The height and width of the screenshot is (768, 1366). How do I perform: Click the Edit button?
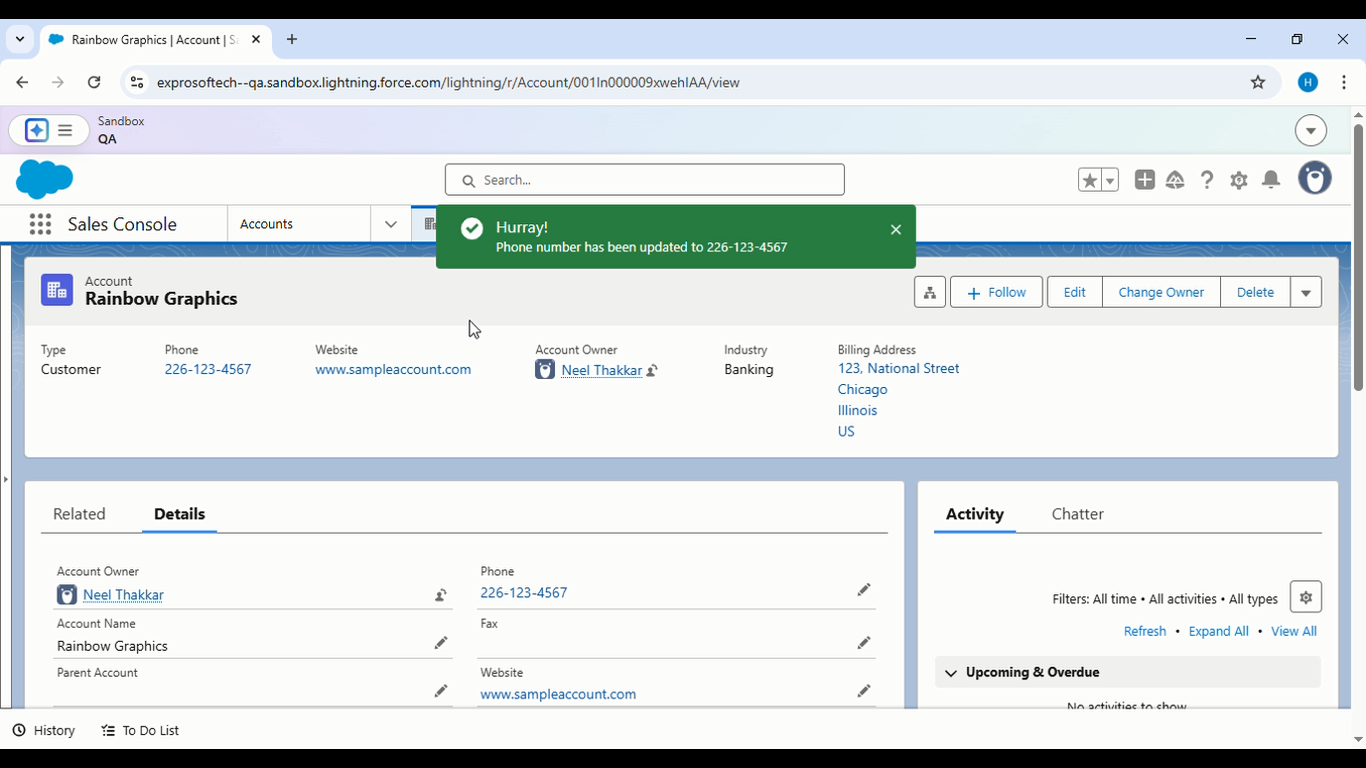[x=1075, y=292]
